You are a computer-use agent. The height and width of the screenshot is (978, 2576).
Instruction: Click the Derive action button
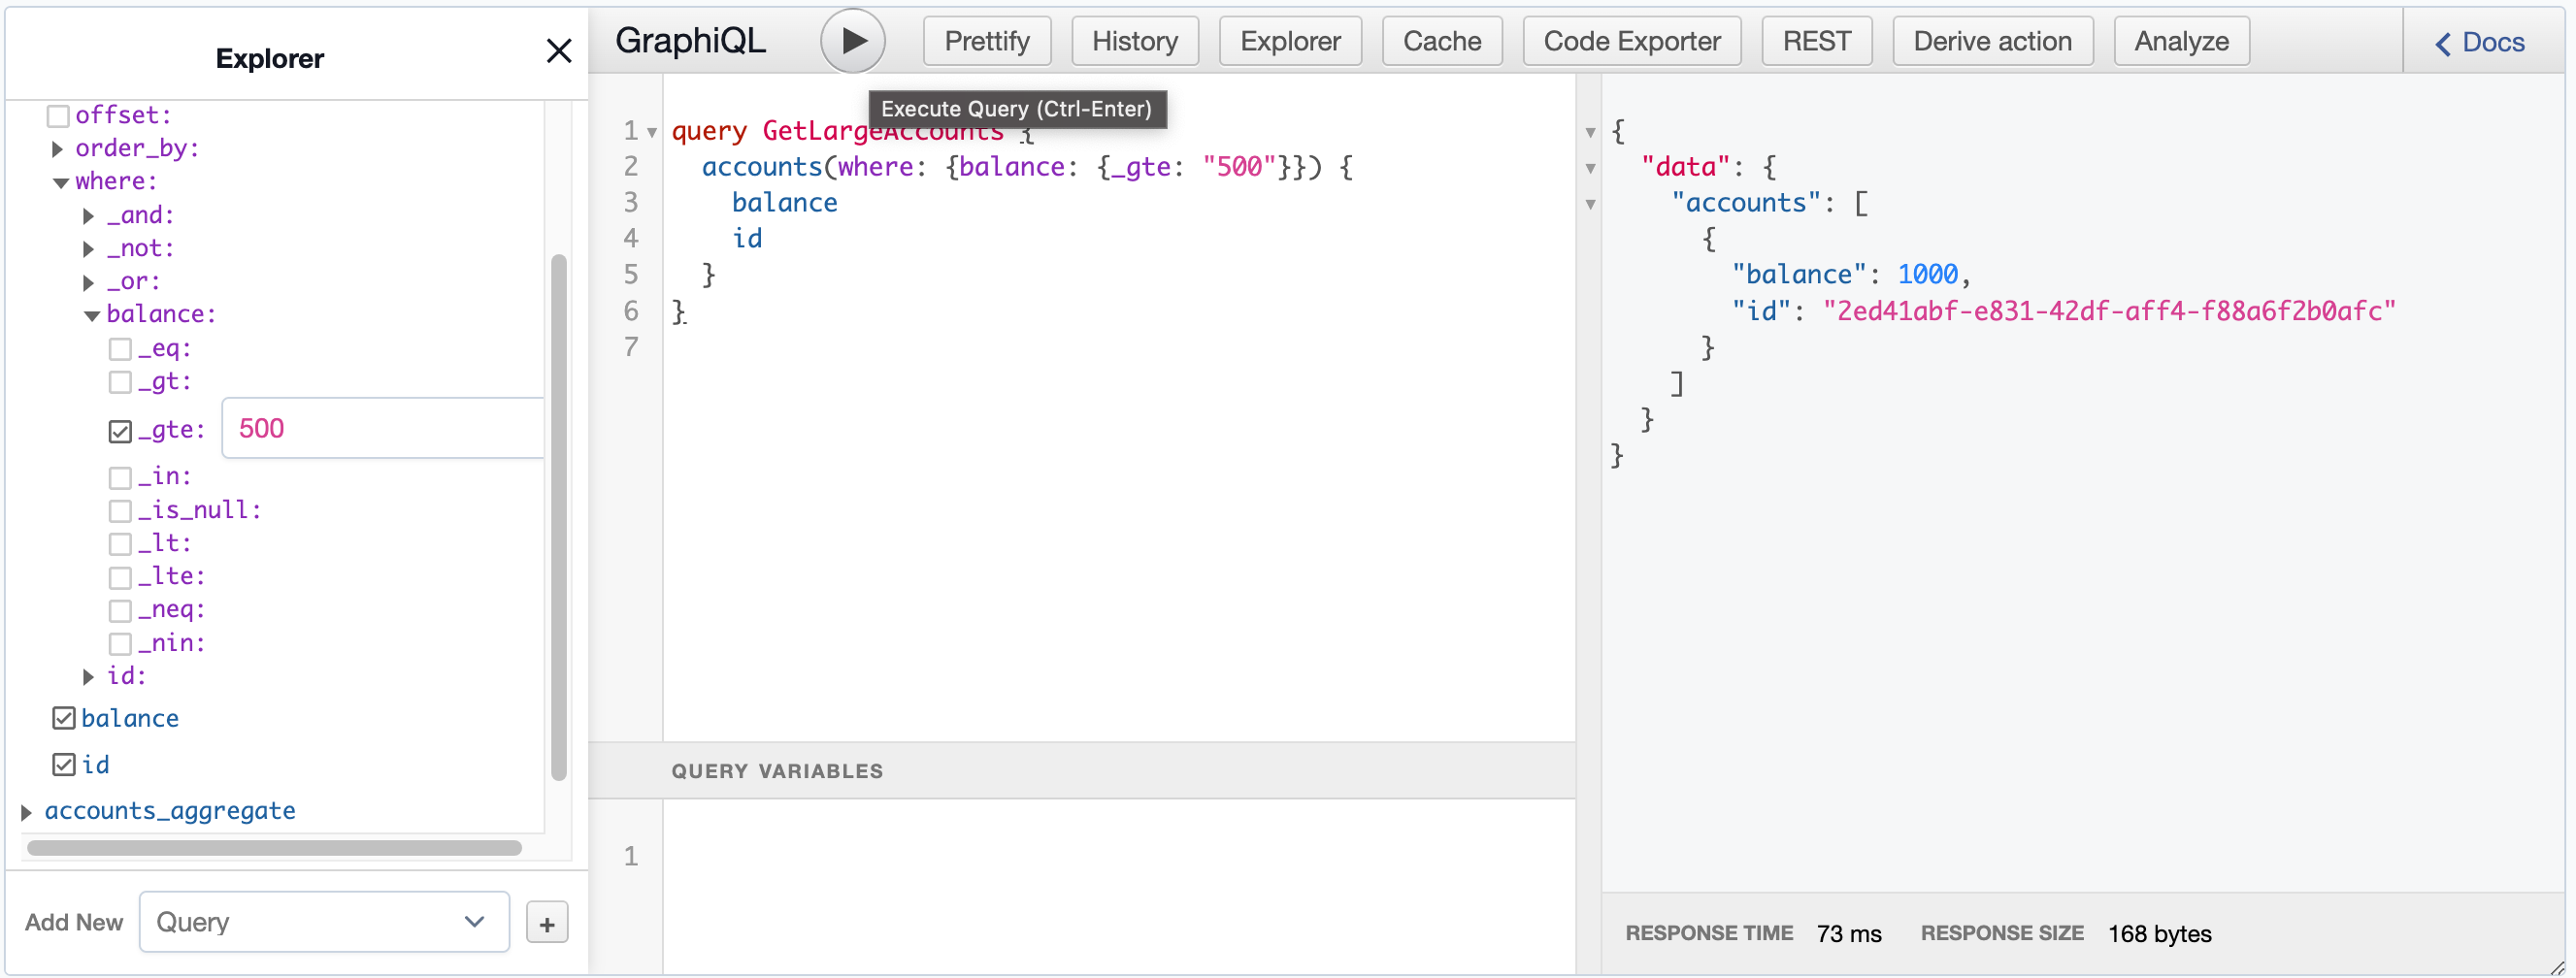pyautogui.click(x=1992, y=40)
